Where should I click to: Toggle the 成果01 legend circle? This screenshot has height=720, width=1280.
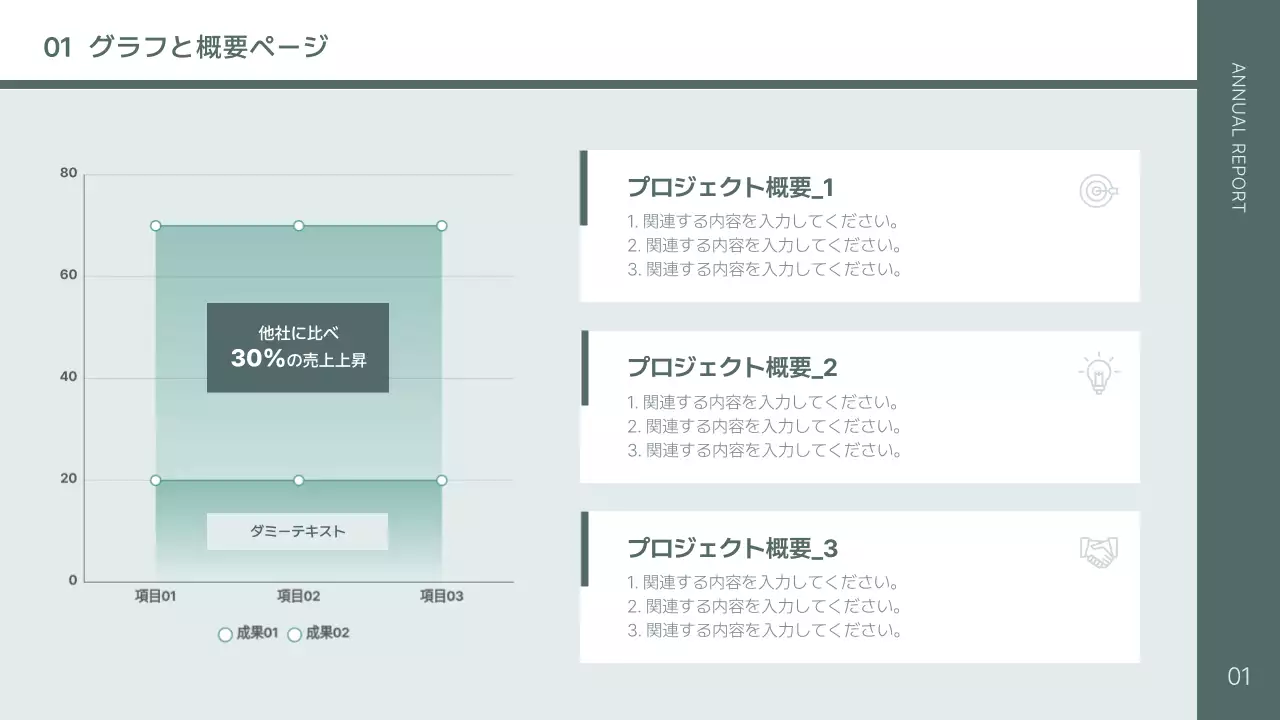click(x=225, y=633)
